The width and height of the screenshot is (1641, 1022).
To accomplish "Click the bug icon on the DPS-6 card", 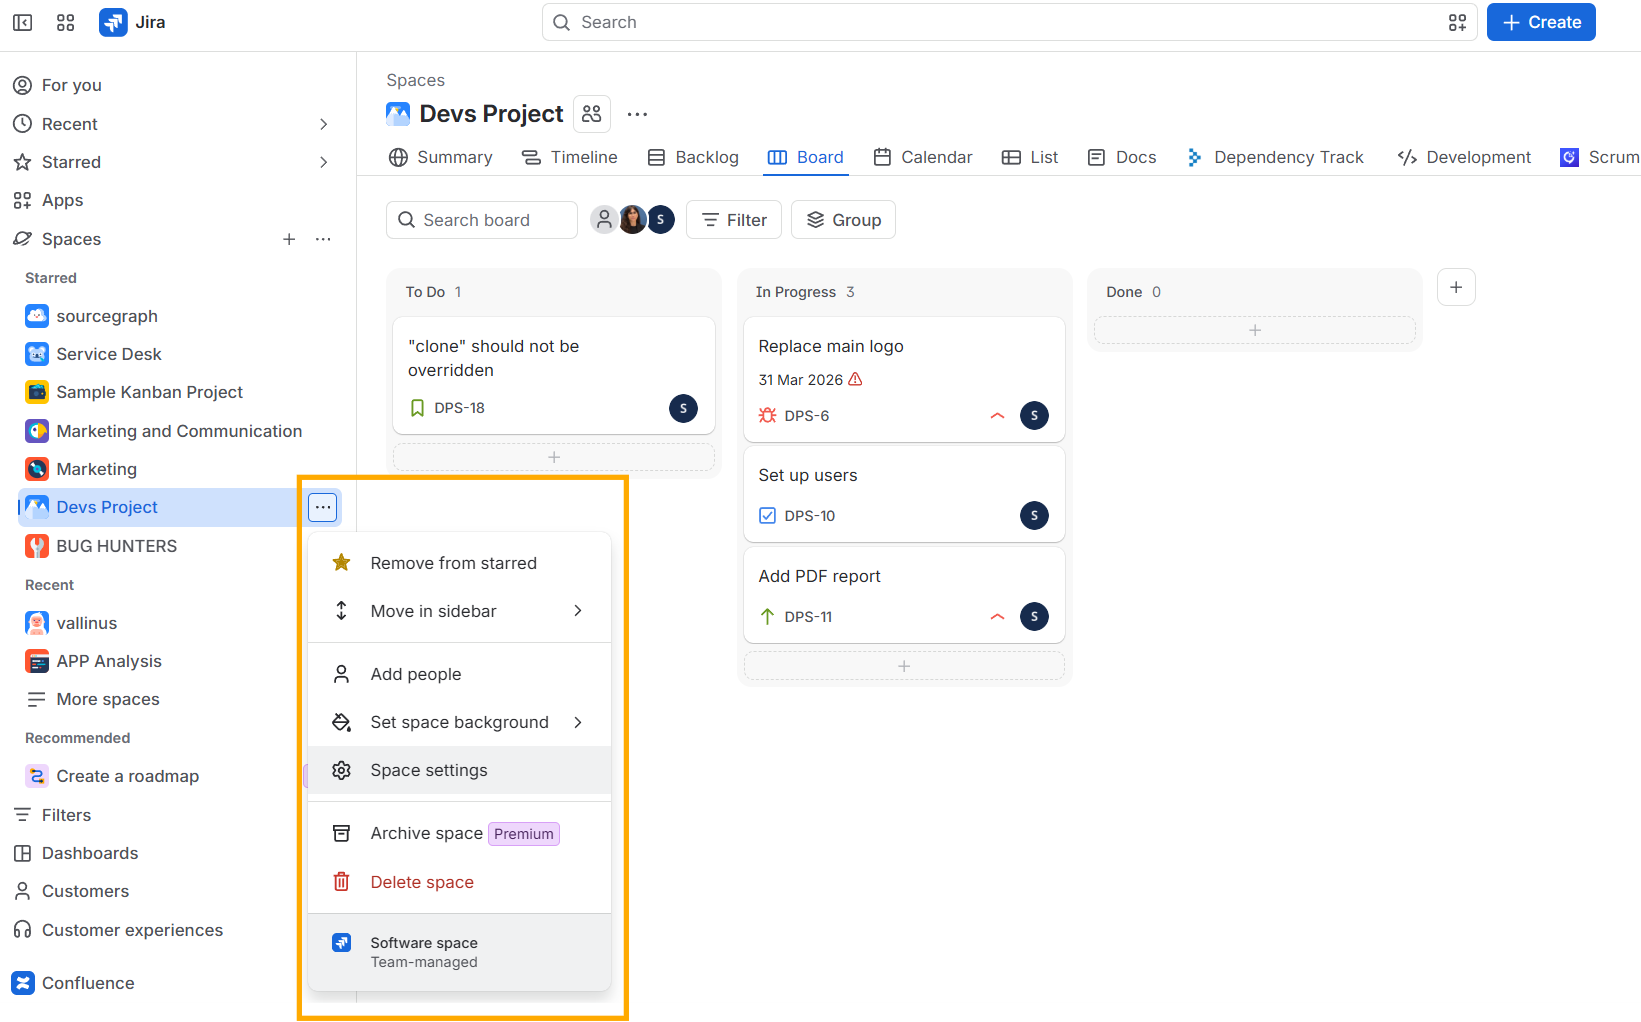I will (767, 416).
